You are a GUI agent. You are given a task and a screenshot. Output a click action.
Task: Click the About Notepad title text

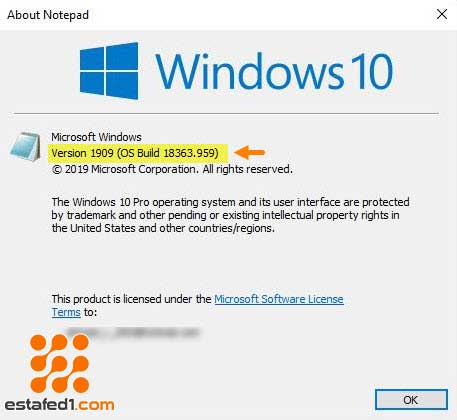[x=48, y=15]
